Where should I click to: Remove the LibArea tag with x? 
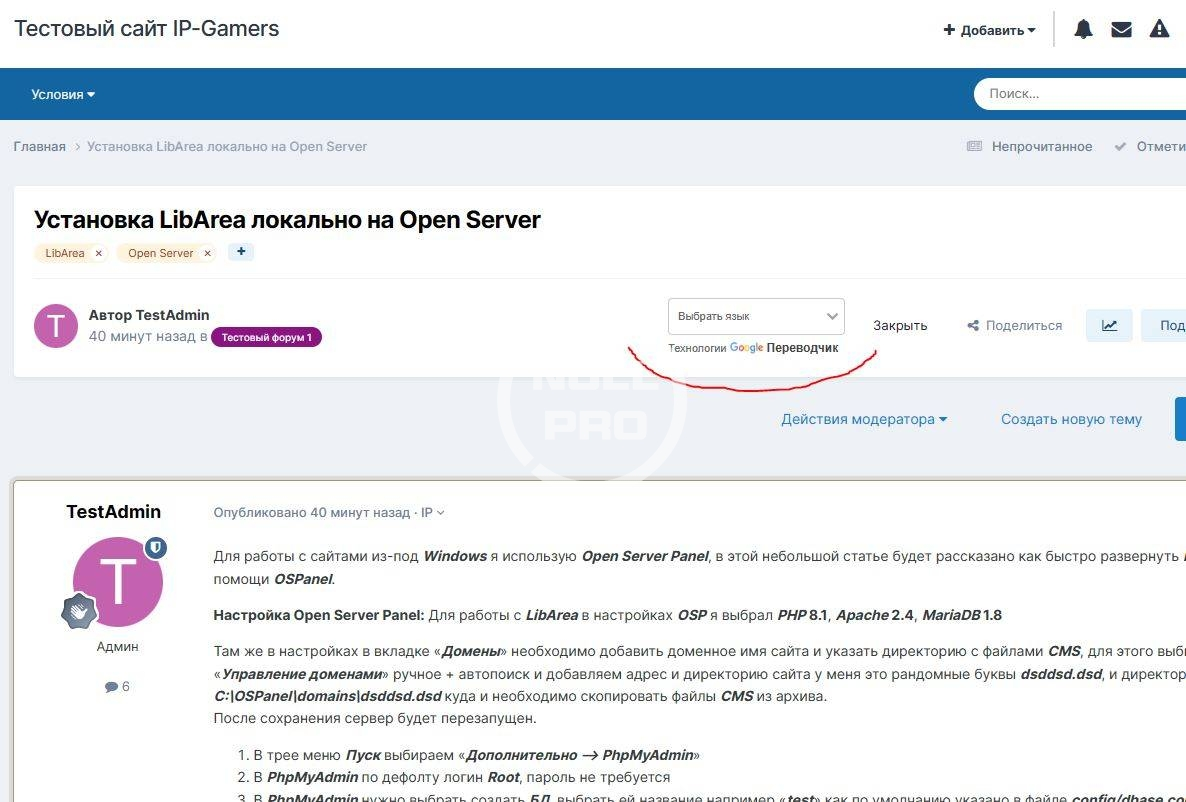click(x=98, y=253)
